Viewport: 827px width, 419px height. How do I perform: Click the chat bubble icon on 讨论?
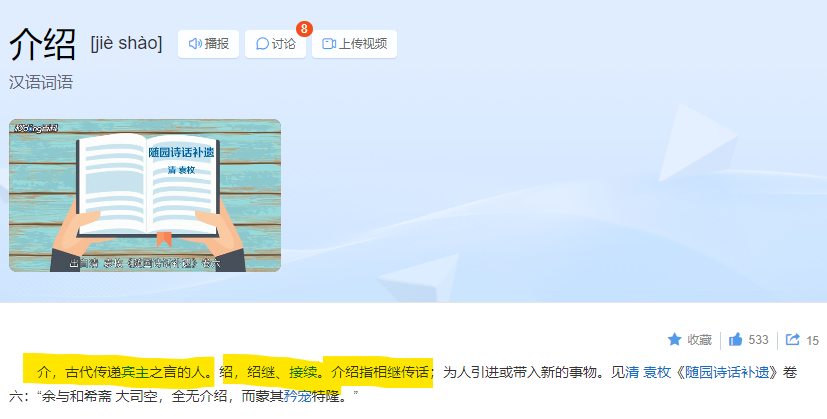pos(262,44)
